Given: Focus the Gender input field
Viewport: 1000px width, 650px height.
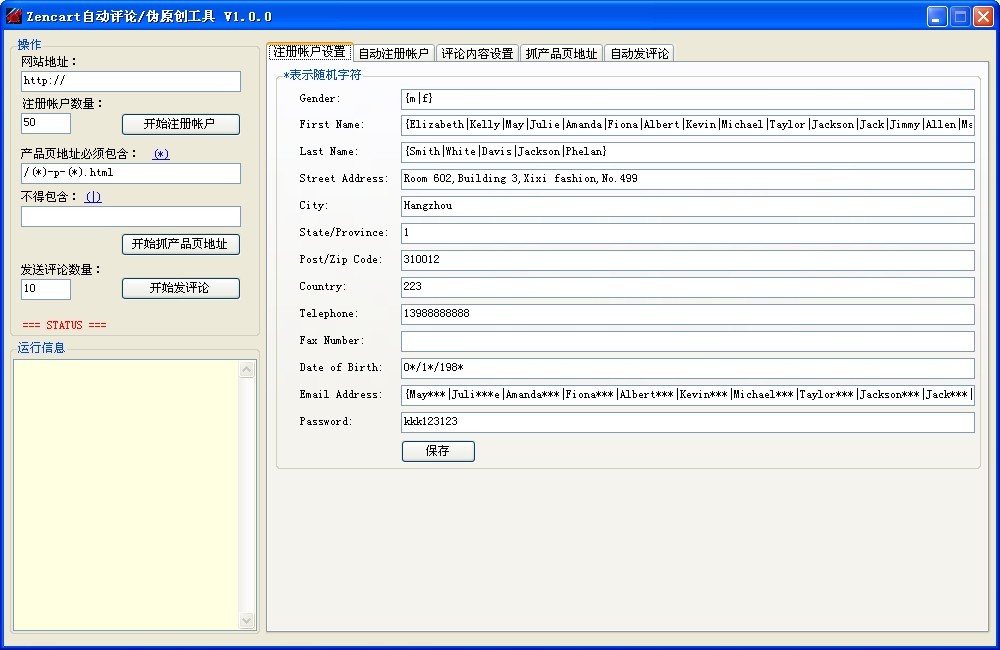Looking at the screenshot, I should [688, 99].
